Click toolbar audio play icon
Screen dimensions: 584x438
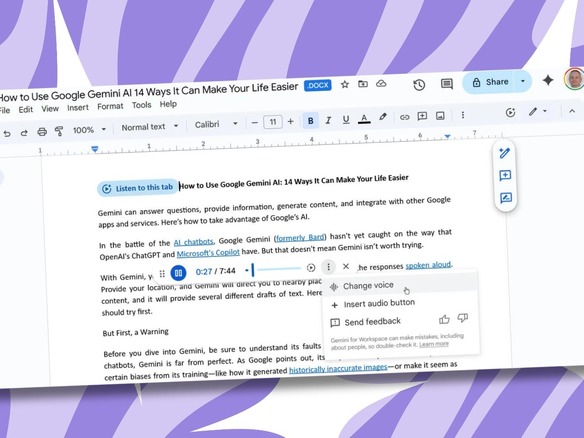(510, 112)
